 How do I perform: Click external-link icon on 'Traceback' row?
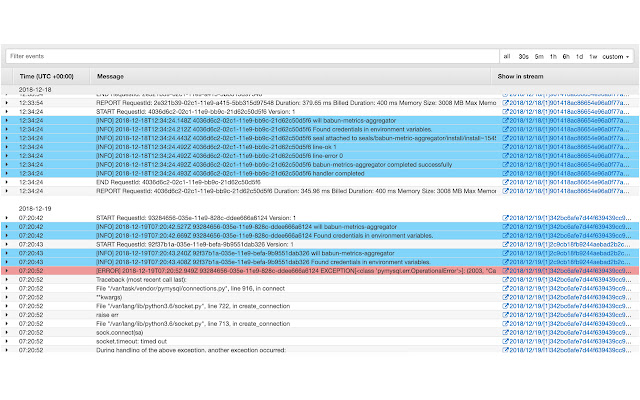[505, 280]
